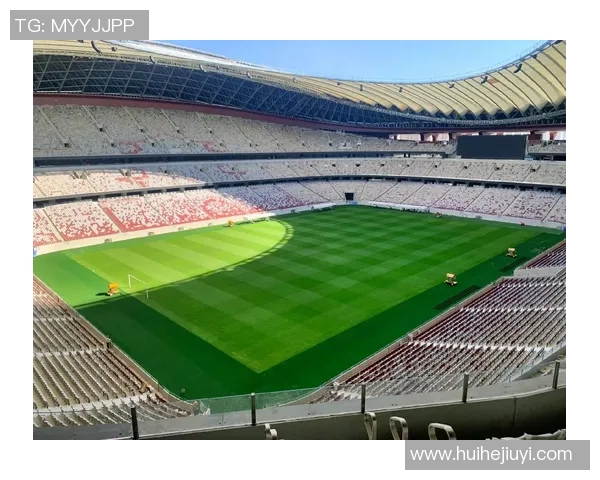
Task: Click the white goalpost on the pitch
Action: [x=138, y=285]
